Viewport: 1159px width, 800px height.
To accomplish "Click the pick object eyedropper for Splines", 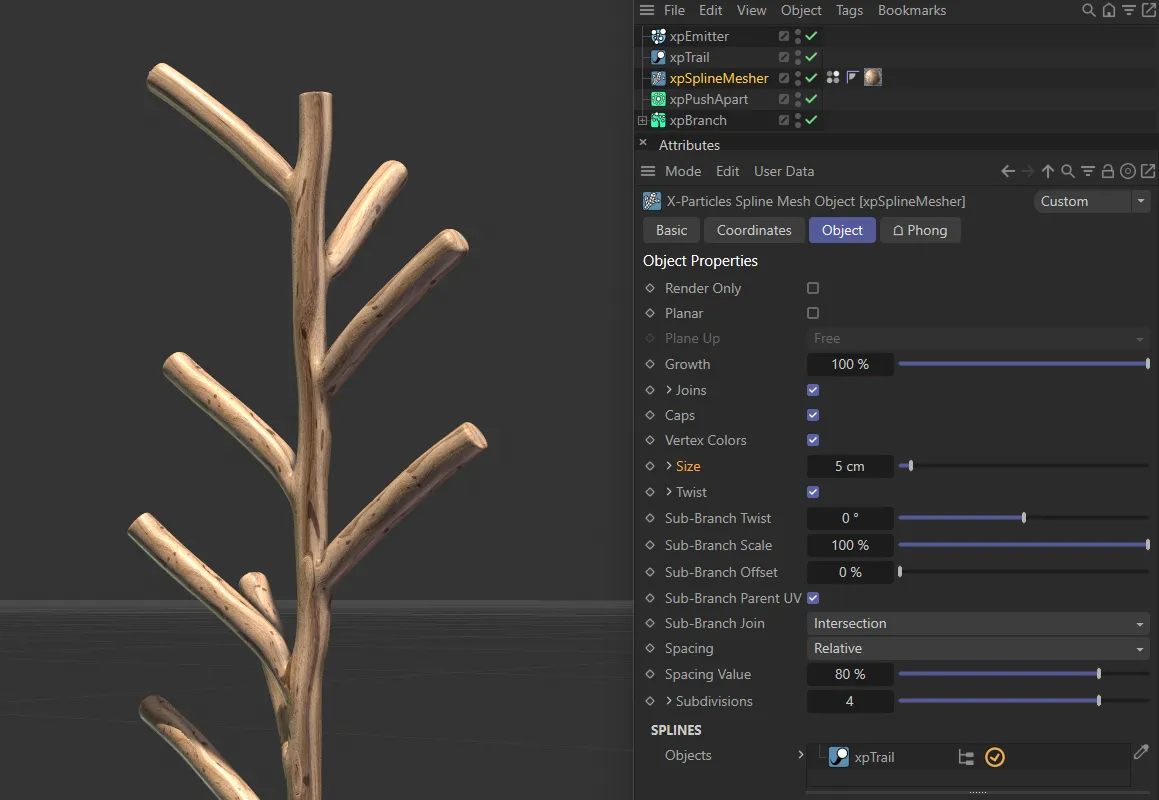I will click(1141, 752).
